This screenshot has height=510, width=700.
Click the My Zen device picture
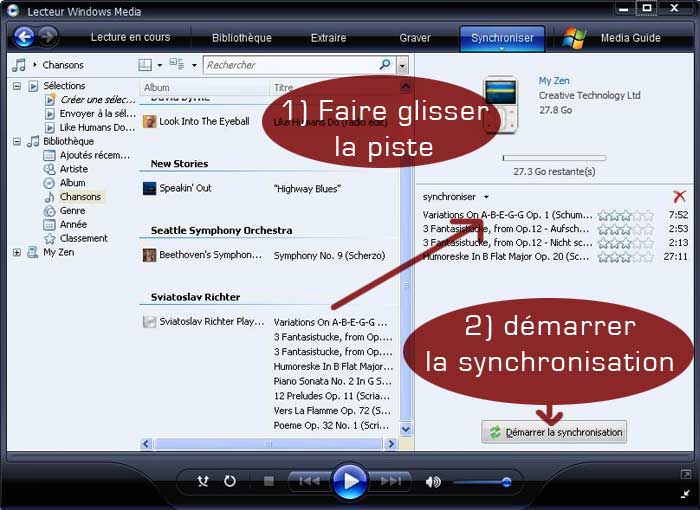(x=500, y=105)
